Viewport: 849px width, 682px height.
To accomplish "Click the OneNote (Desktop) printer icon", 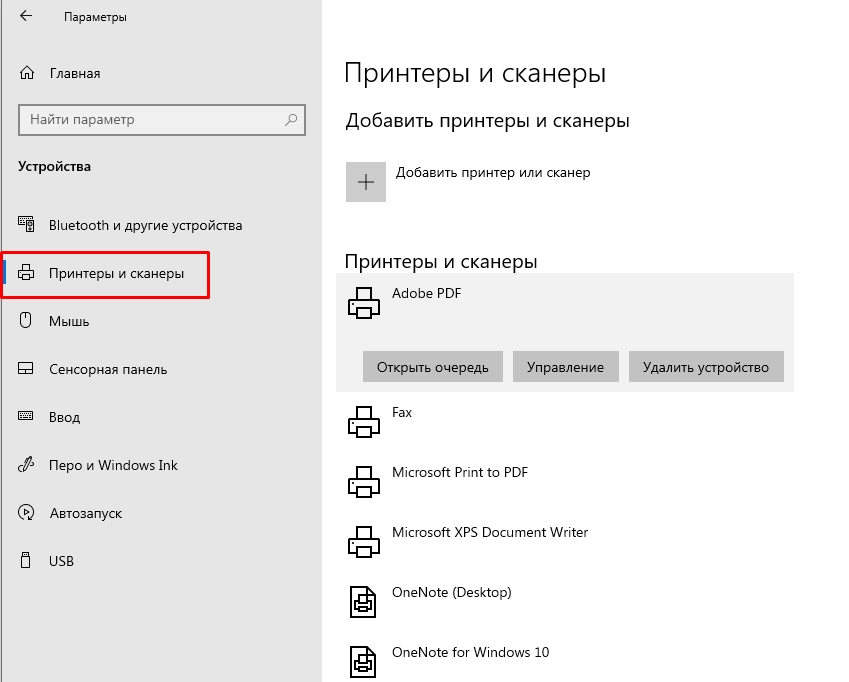I will pos(364,602).
